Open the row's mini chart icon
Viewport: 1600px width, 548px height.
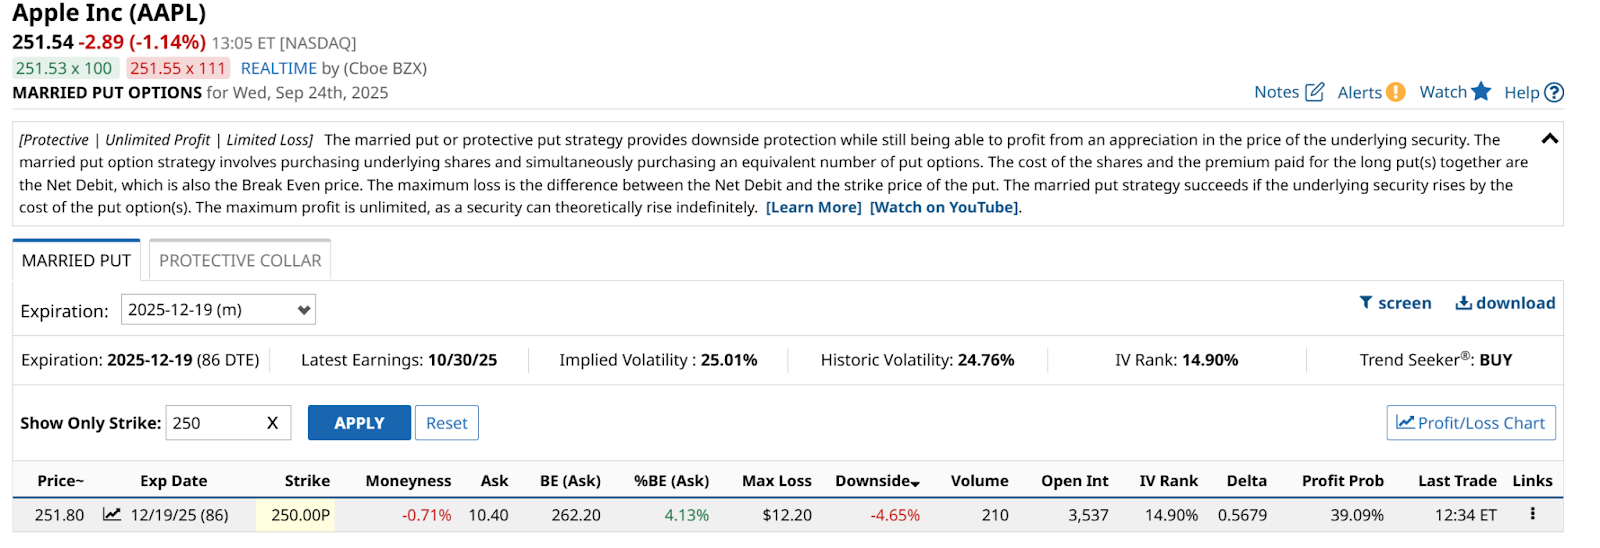(112, 514)
